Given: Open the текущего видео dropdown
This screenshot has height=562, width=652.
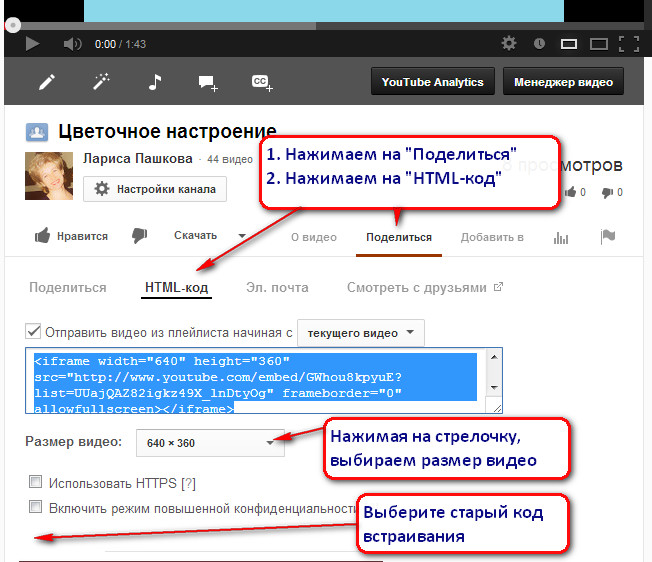Looking at the screenshot, I should pyautogui.click(x=361, y=333).
